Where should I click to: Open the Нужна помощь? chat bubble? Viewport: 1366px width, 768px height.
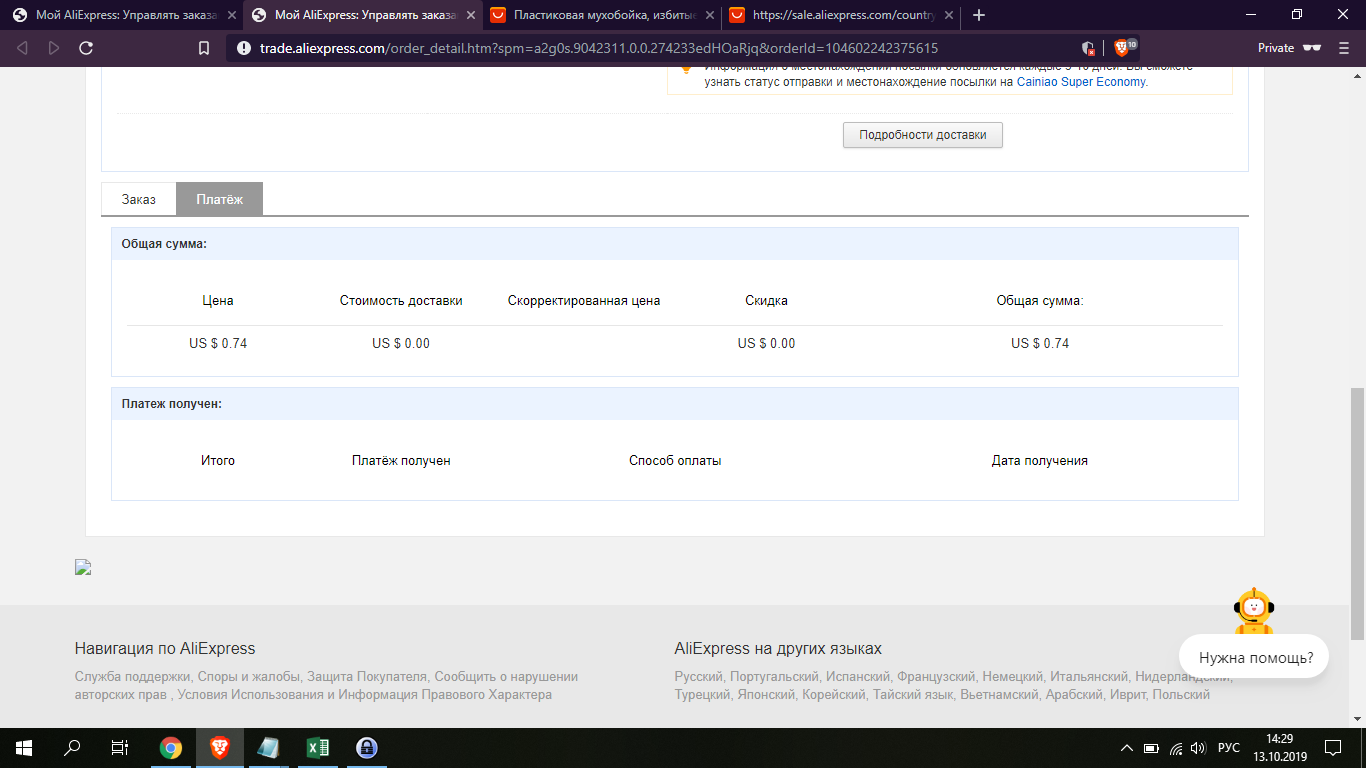pyautogui.click(x=1254, y=658)
